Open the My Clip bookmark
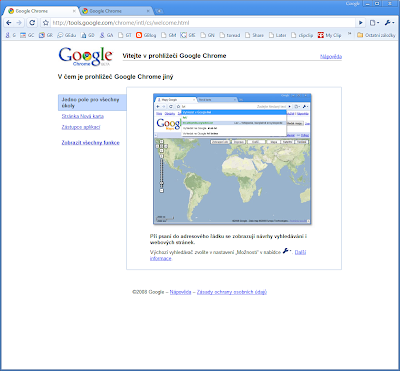 point(329,35)
